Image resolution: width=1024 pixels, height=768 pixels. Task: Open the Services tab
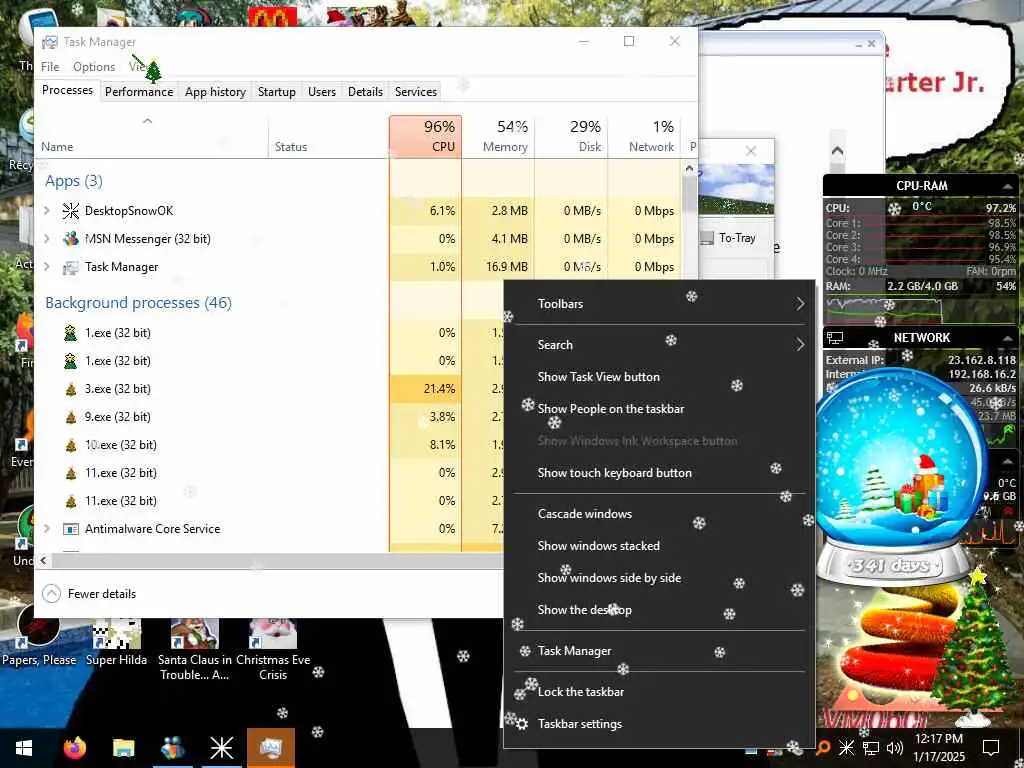click(x=416, y=92)
